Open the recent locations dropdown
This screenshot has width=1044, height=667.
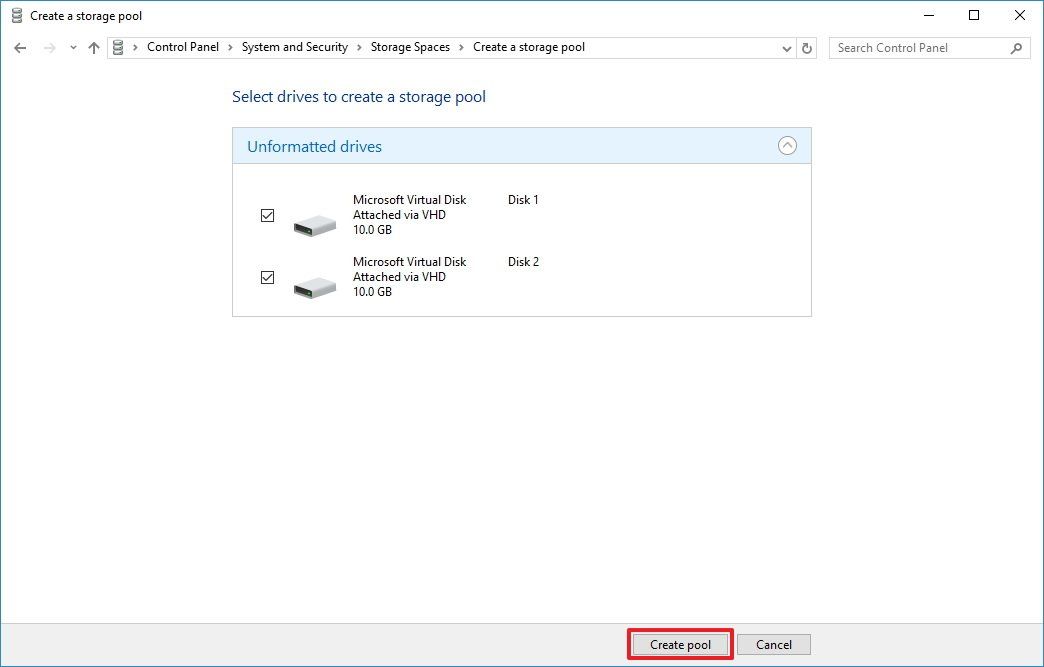coord(71,47)
